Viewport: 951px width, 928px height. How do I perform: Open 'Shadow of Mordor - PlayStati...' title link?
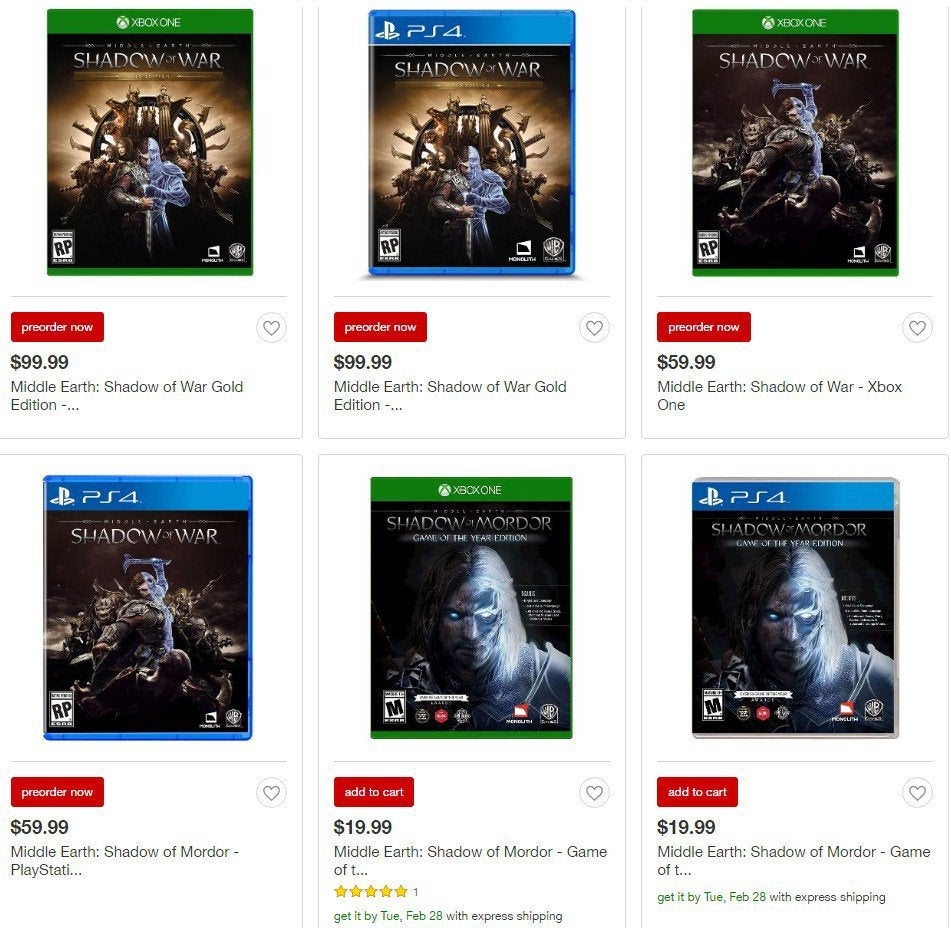tap(124, 860)
